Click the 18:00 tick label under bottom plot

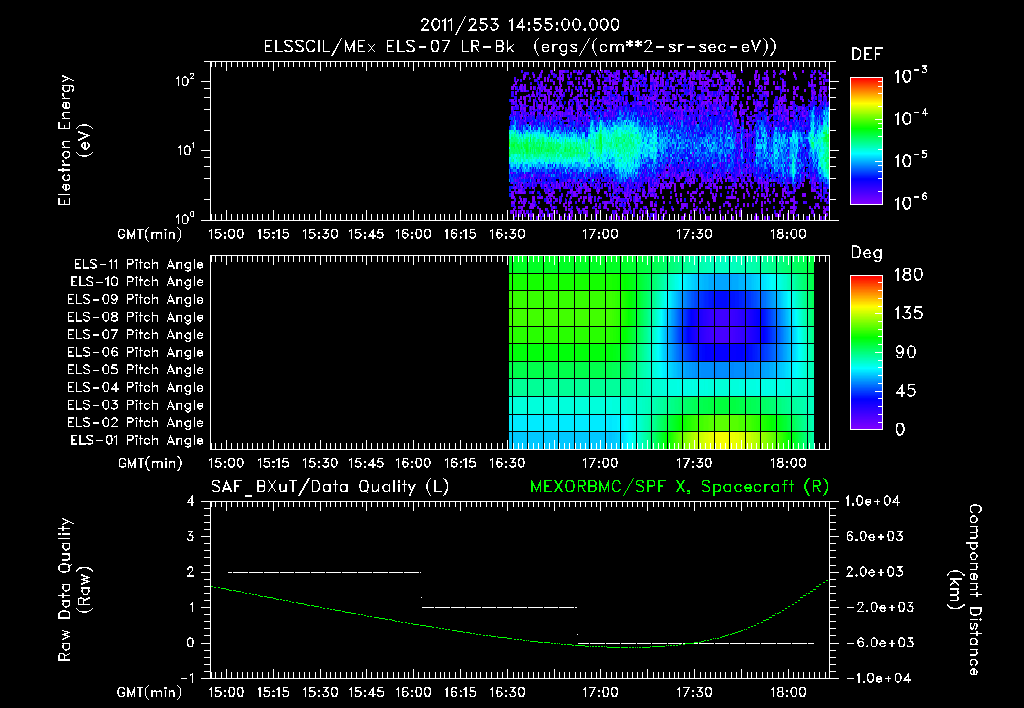(x=788, y=692)
